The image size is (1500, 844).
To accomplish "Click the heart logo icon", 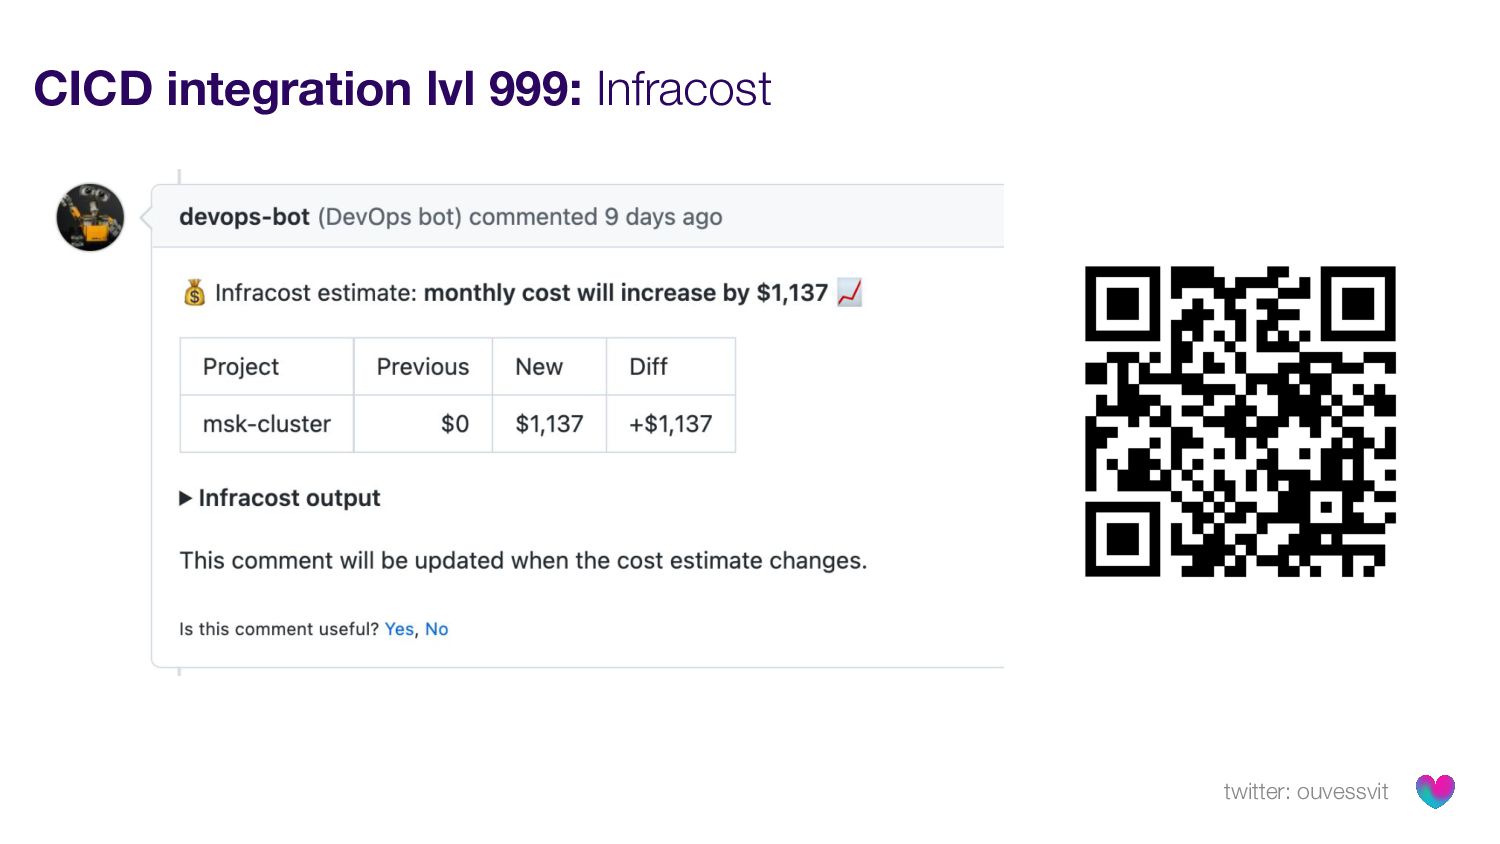I will point(1435,791).
